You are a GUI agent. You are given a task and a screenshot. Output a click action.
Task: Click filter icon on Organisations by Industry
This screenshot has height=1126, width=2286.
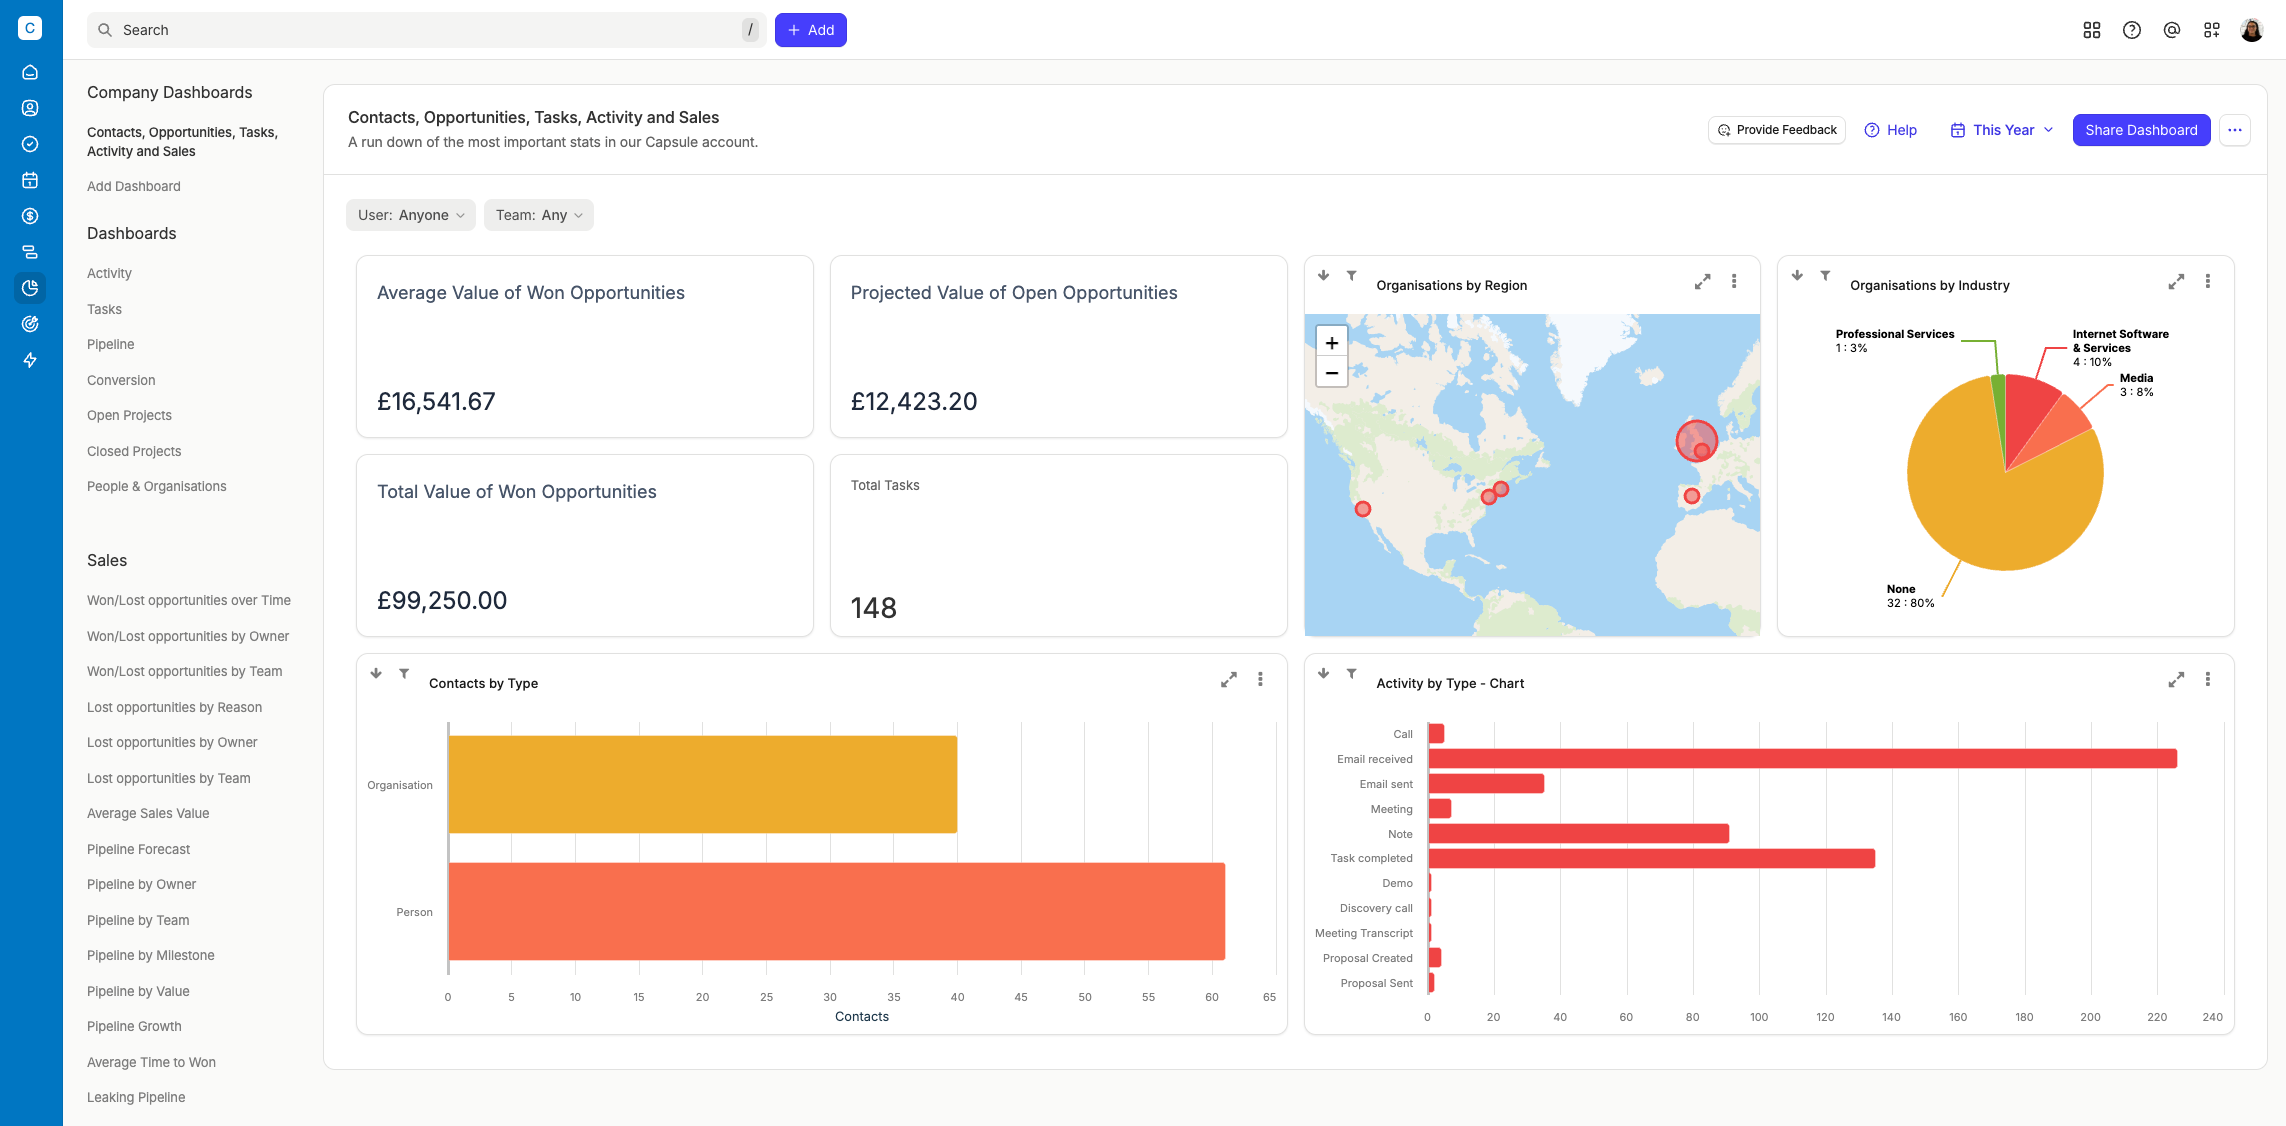coord(1825,276)
